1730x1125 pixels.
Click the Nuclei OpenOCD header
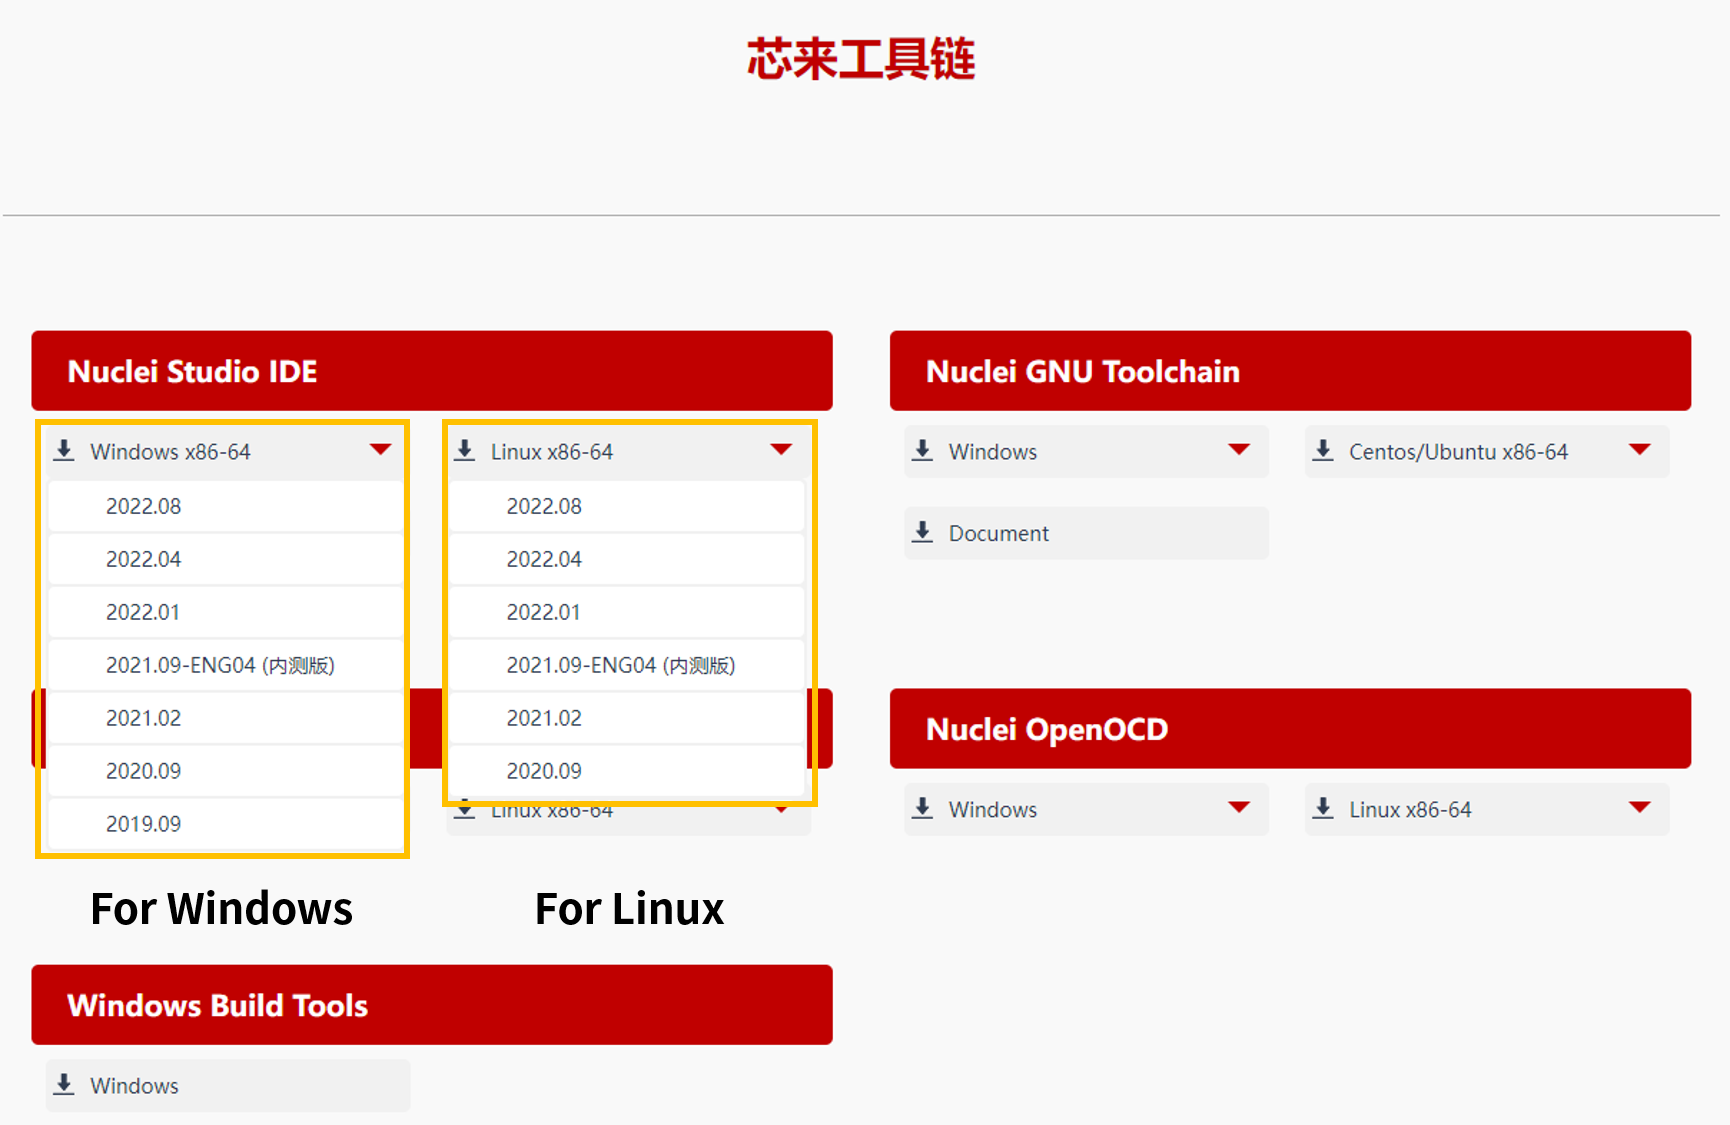(x=1290, y=729)
